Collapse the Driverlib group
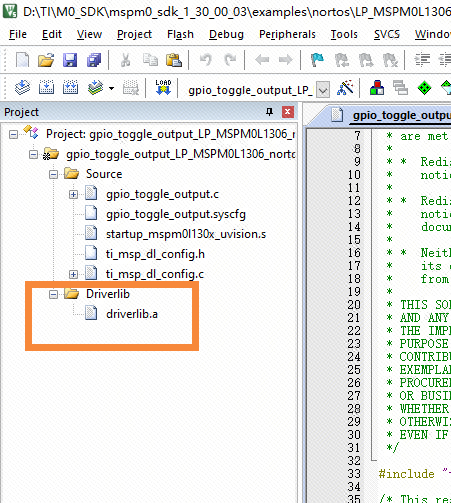This screenshot has height=503, width=451. coord(53,294)
